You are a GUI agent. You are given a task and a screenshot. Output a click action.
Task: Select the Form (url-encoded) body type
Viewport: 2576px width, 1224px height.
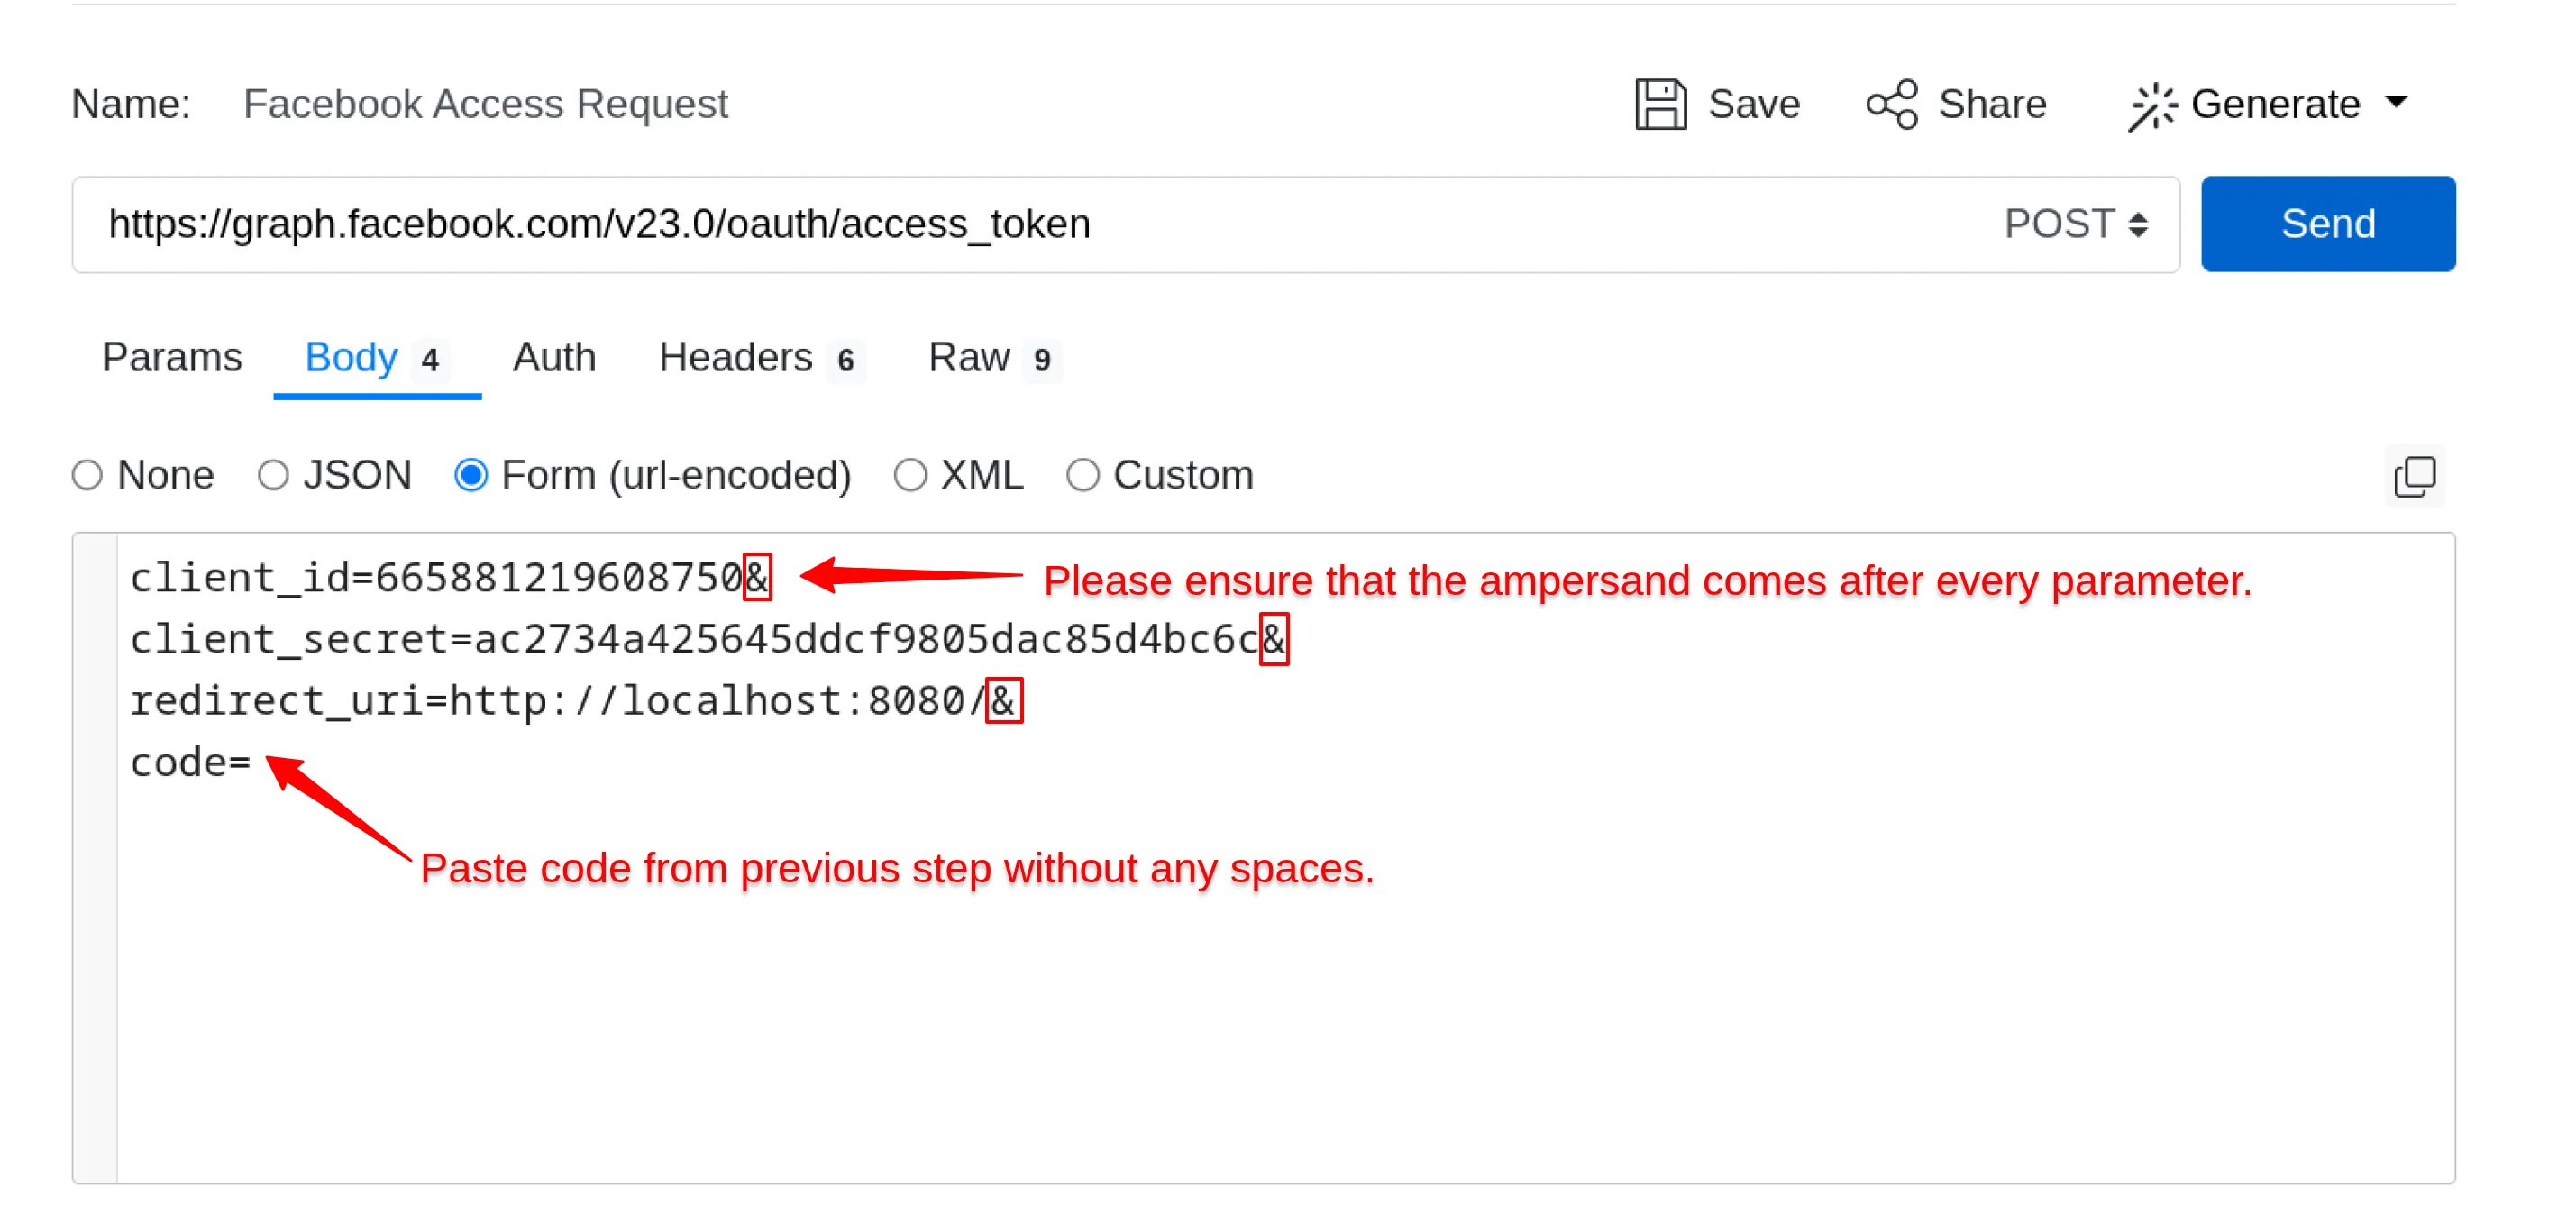471,476
